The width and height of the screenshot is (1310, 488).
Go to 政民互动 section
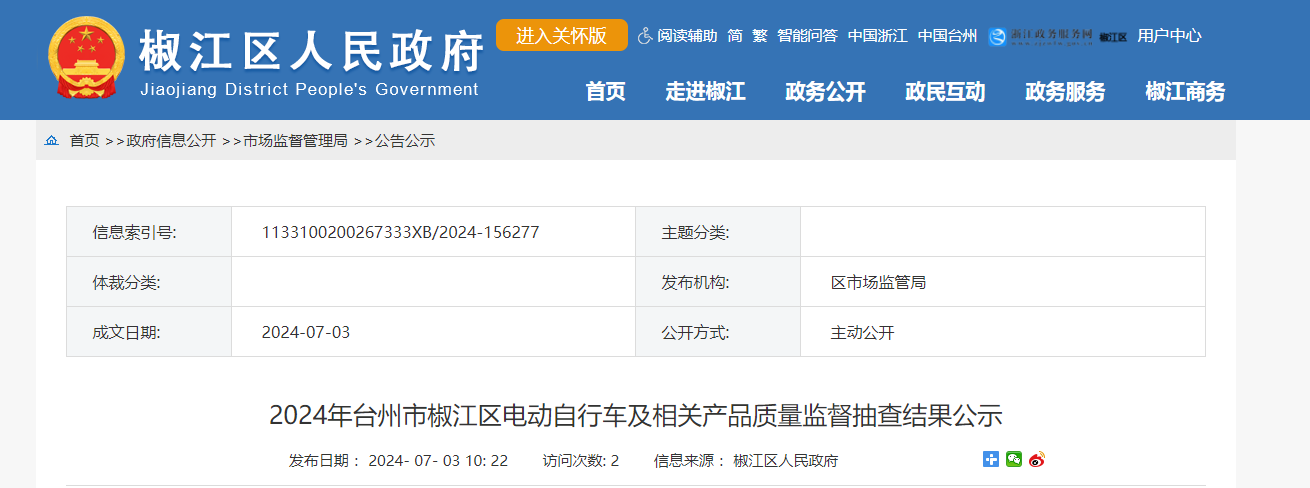click(945, 92)
